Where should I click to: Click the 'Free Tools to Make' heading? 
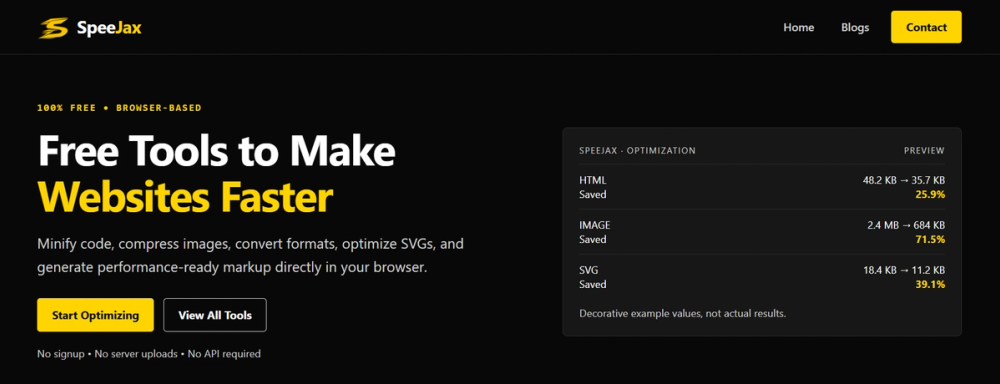tap(217, 151)
